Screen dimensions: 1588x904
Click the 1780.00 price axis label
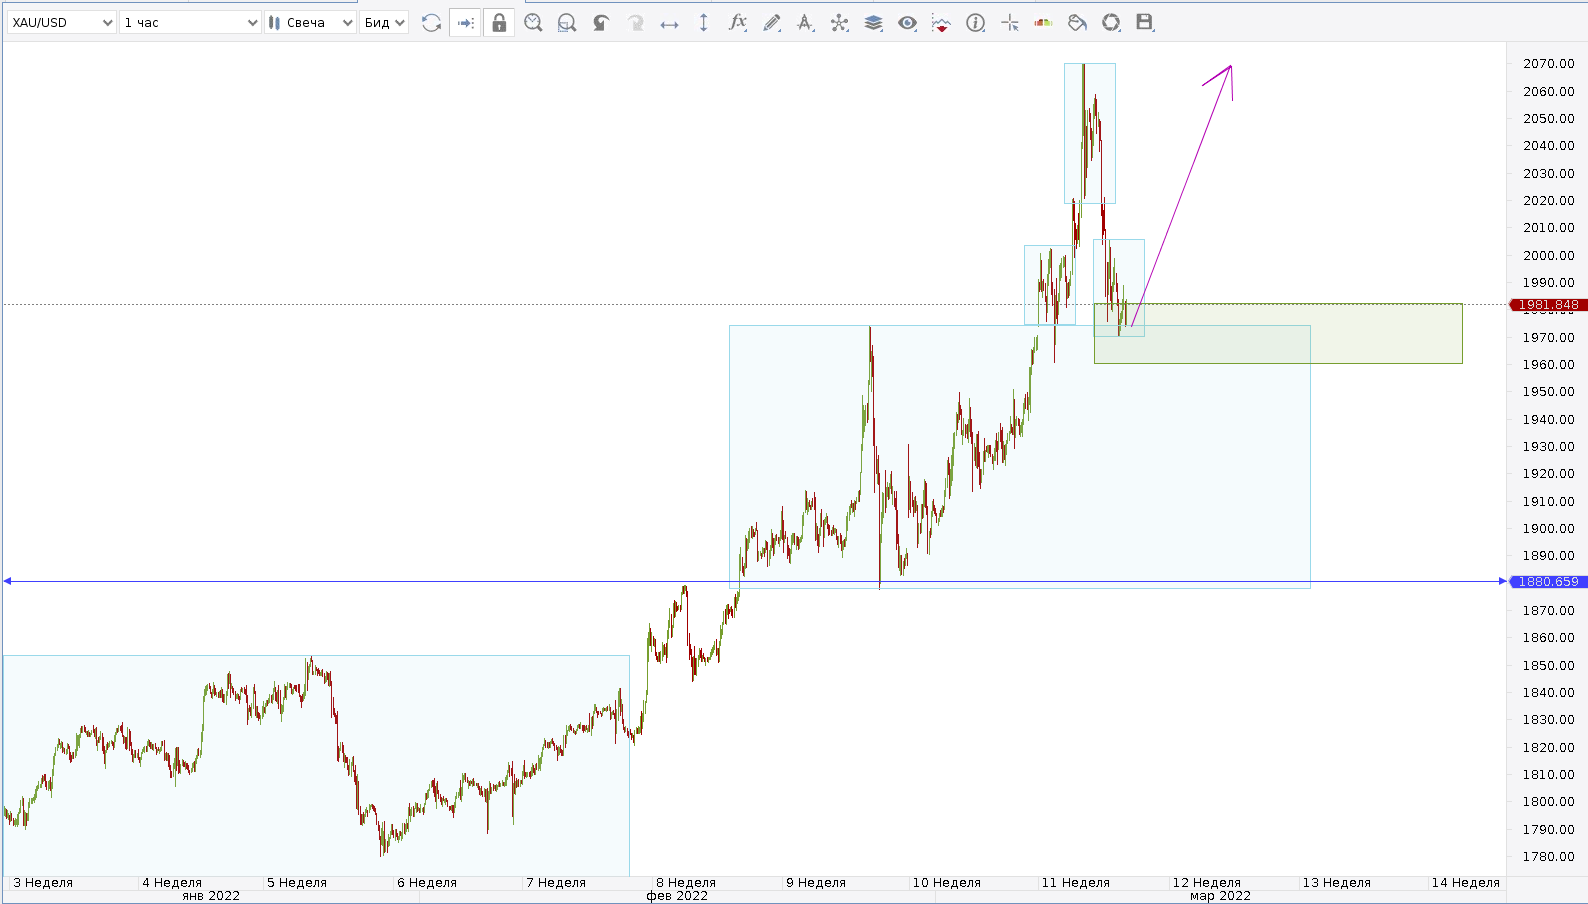1548,857
